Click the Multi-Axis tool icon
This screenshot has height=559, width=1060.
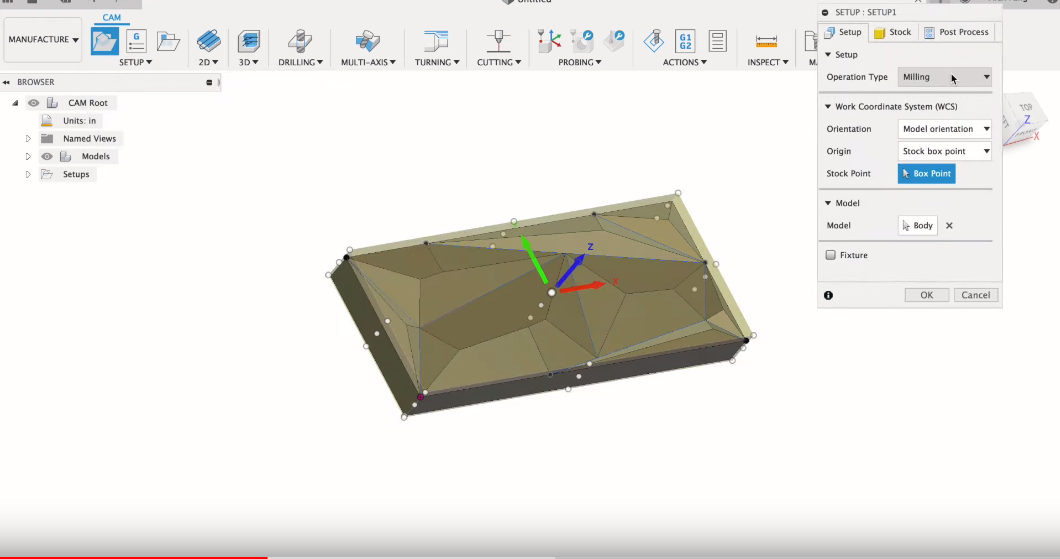click(x=368, y=41)
